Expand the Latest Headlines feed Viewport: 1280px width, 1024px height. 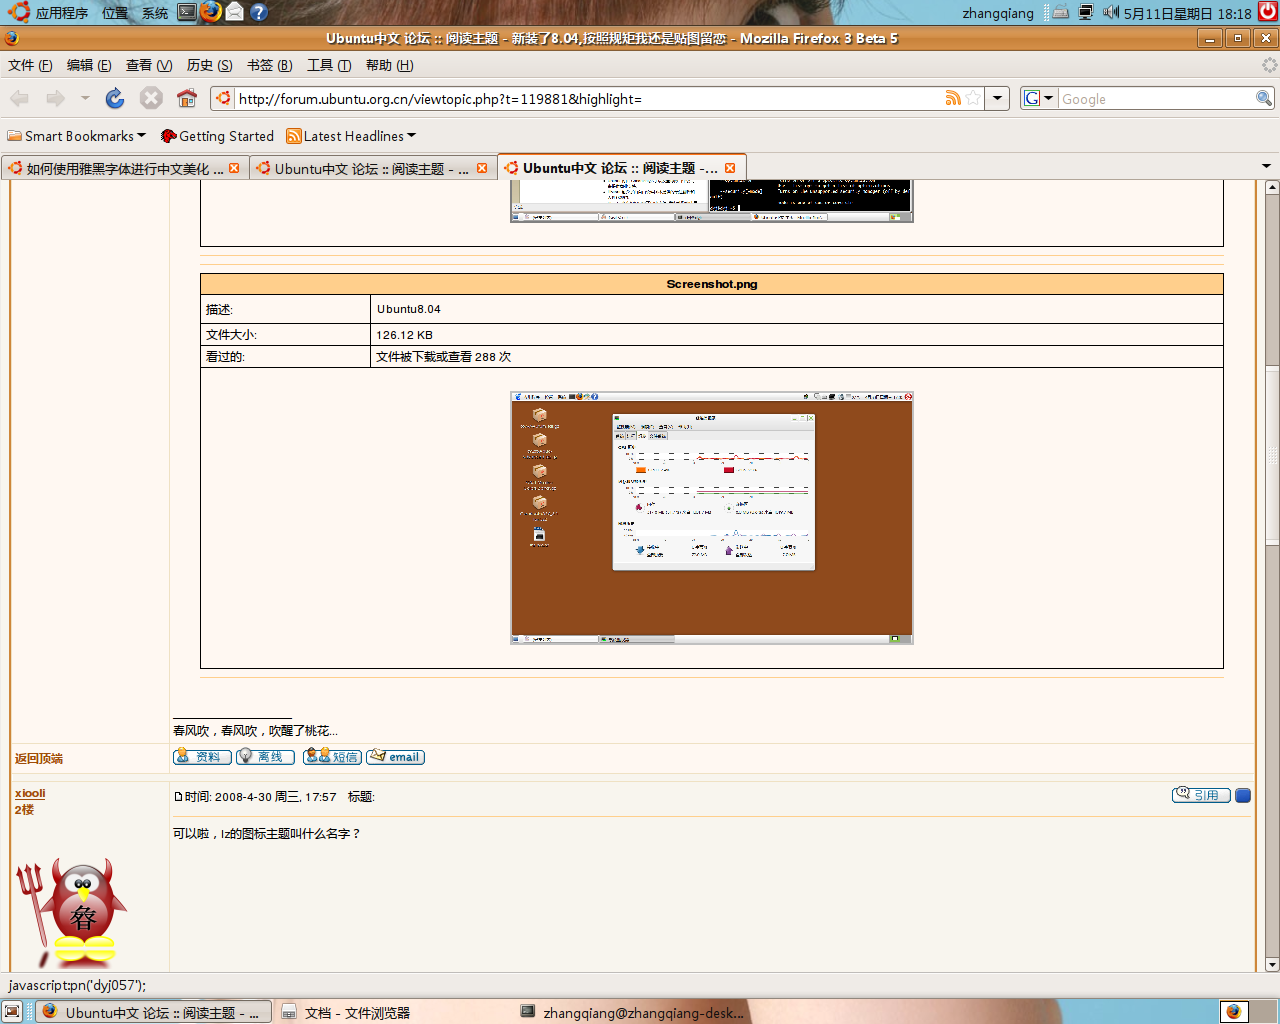click(x=351, y=136)
